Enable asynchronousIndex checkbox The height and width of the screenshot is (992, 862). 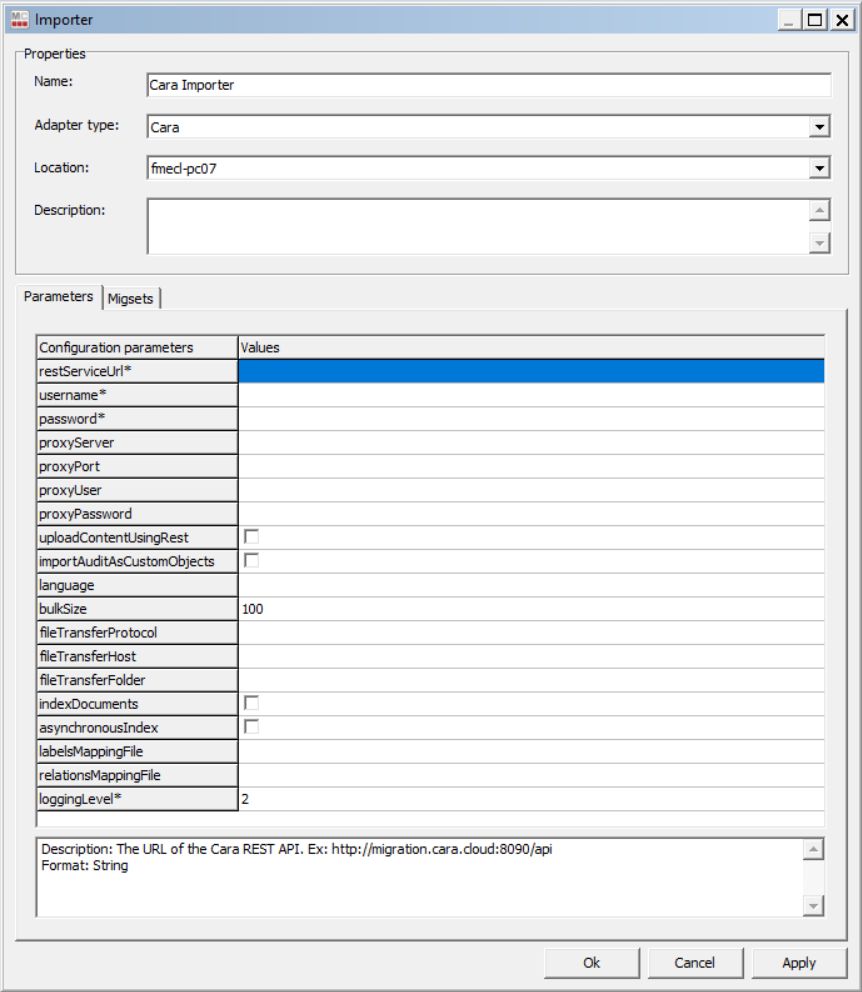click(251, 727)
